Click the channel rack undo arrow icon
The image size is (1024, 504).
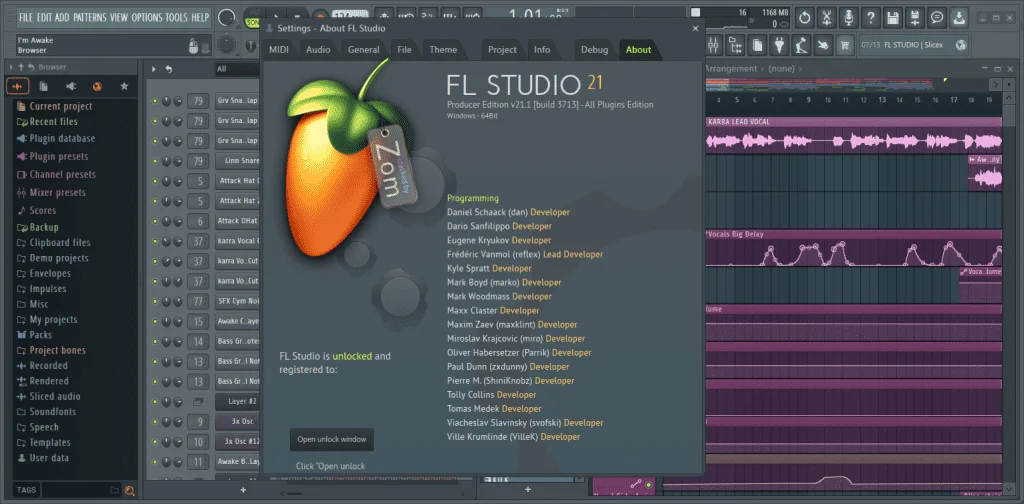tap(168, 69)
